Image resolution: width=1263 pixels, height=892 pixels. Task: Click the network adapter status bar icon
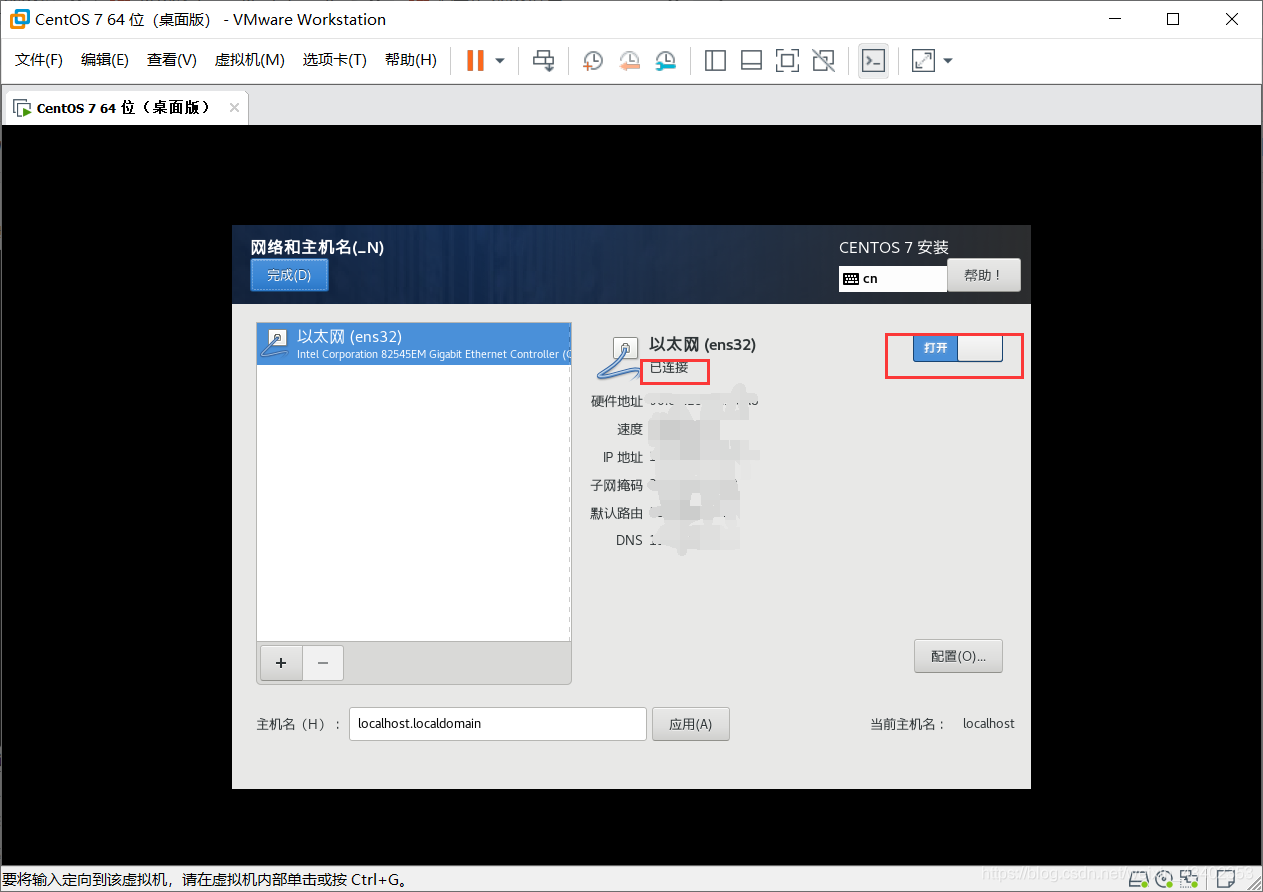coord(1188,880)
